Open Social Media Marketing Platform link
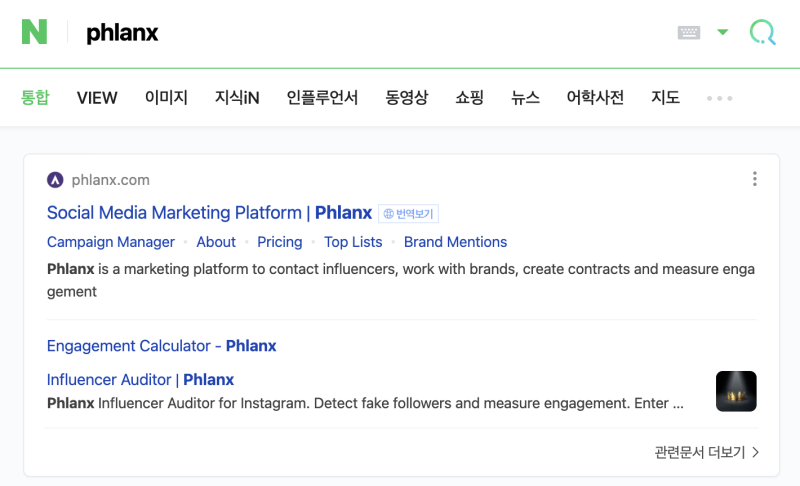This screenshot has height=486, width=800. point(209,213)
